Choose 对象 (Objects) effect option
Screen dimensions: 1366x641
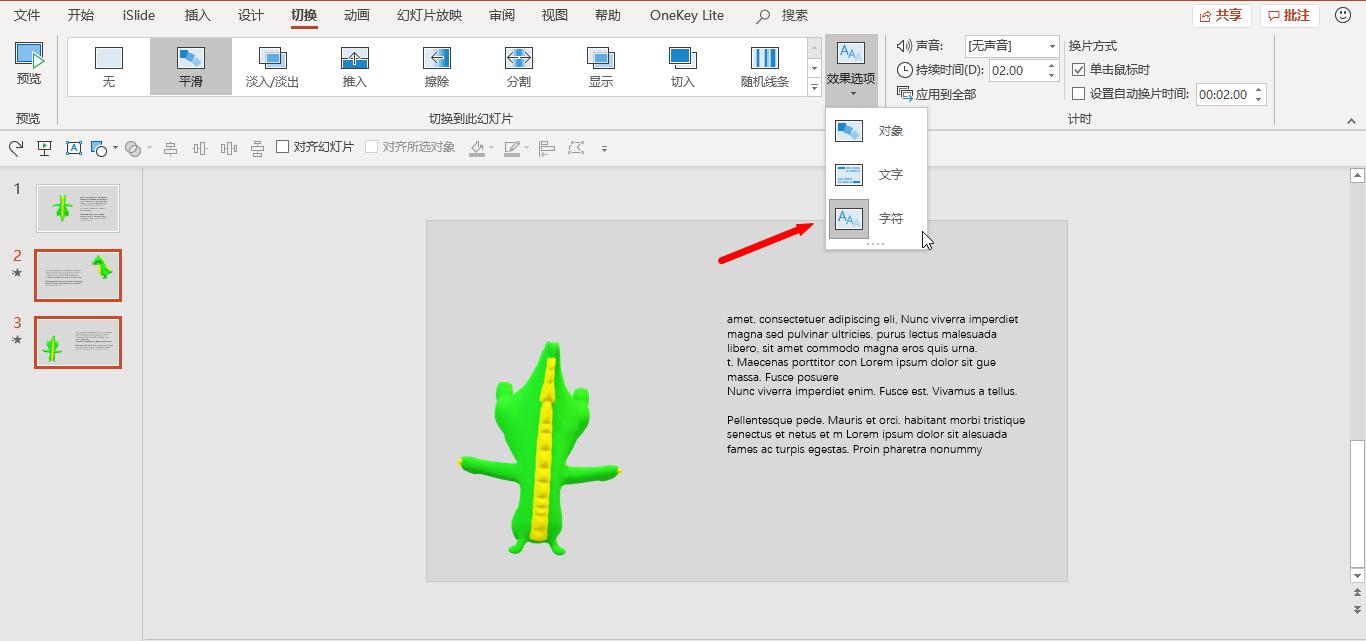click(877, 131)
